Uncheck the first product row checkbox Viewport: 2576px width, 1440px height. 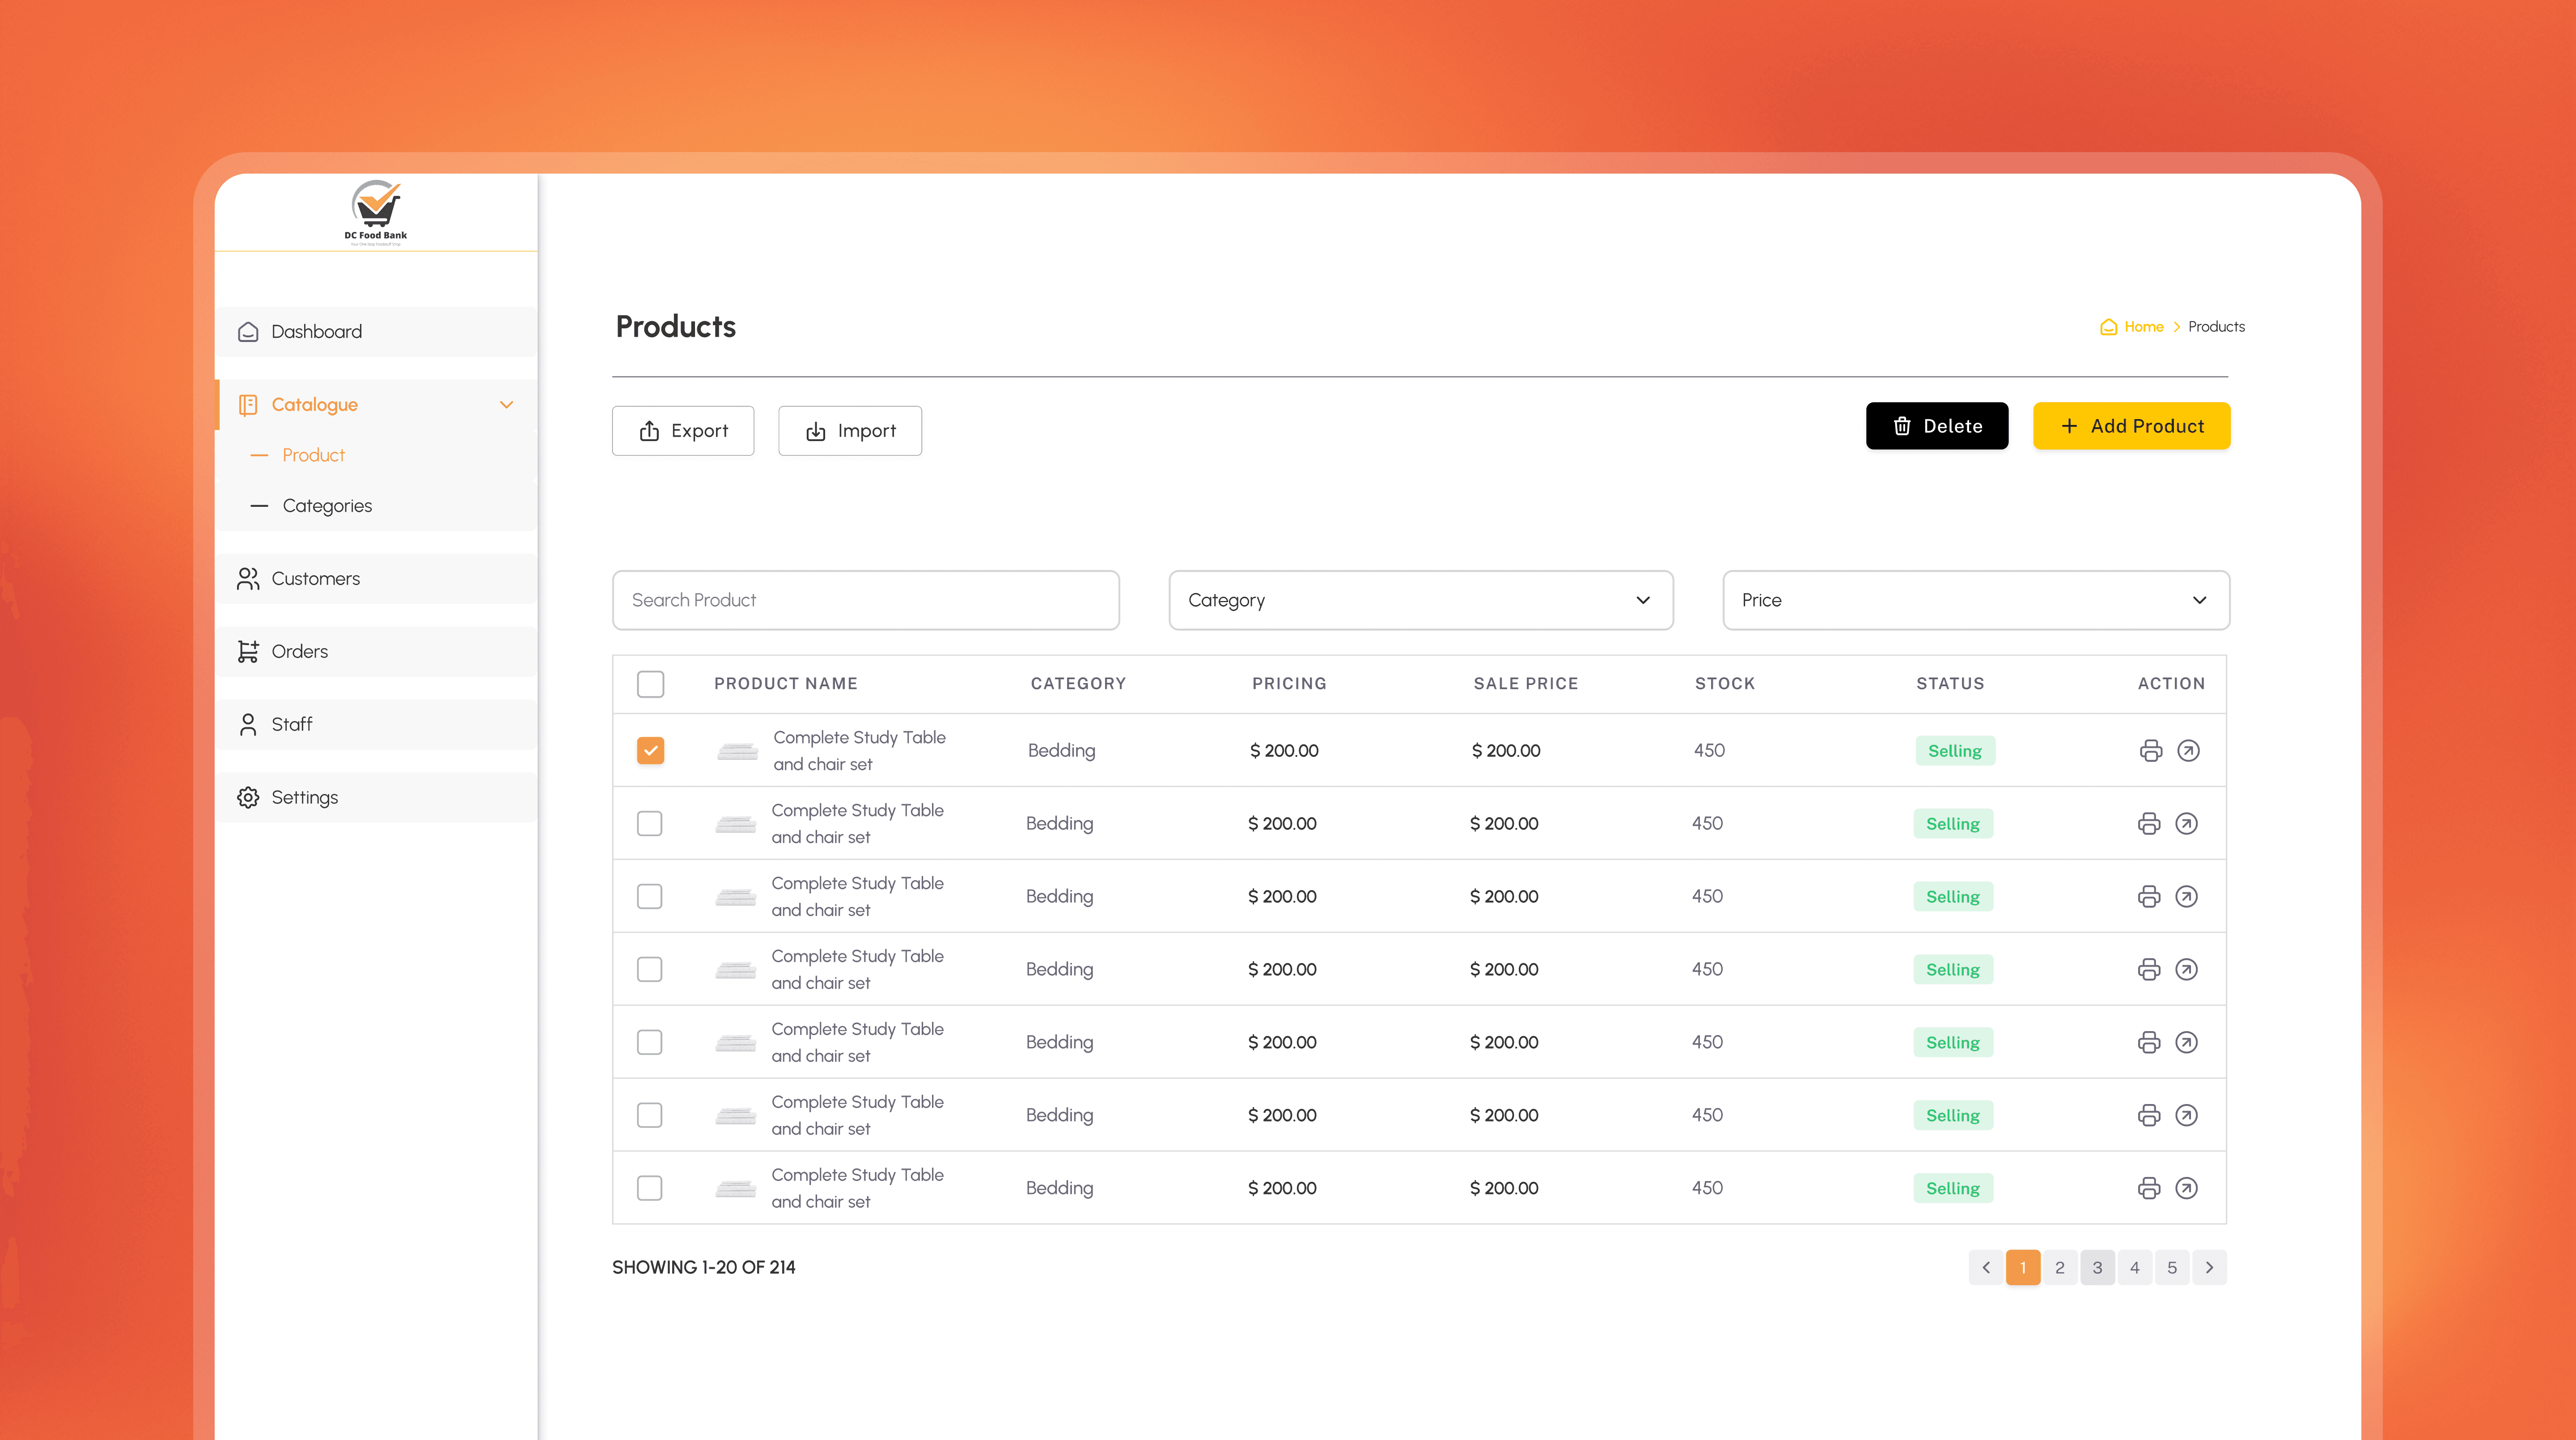click(650, 750)
